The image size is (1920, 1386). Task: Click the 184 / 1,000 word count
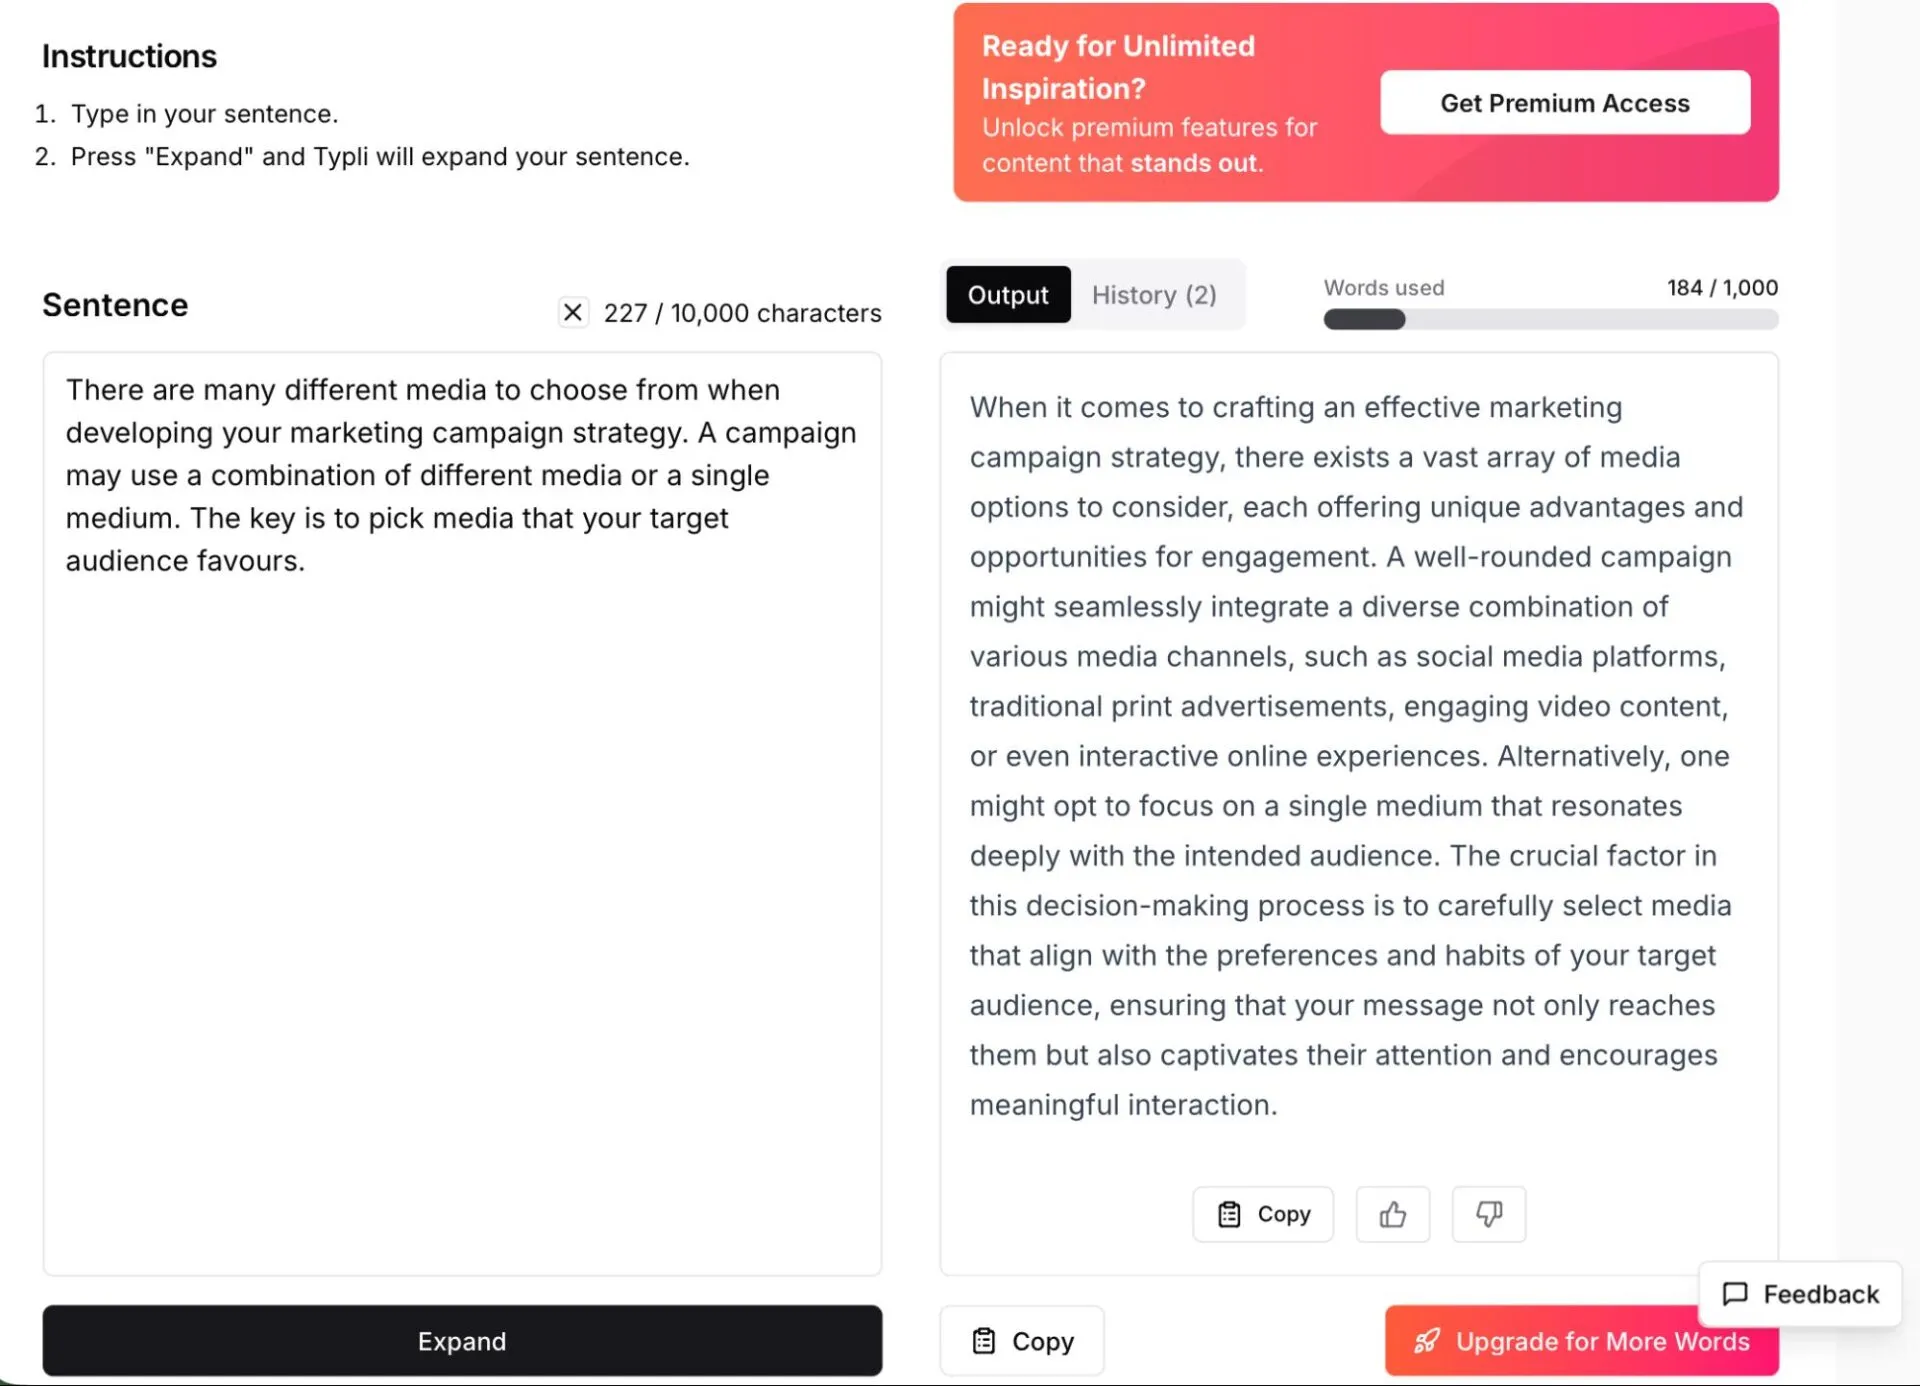(x=1722, y=288)
